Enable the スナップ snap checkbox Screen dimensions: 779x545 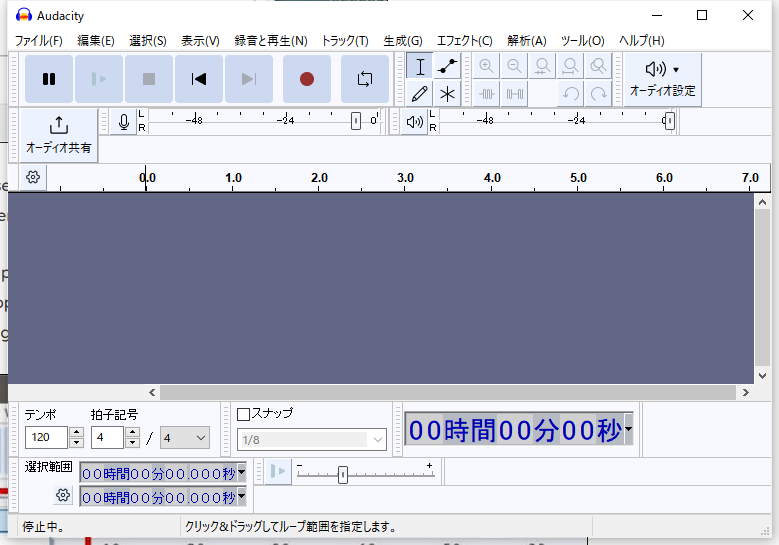tap(243, 414)
